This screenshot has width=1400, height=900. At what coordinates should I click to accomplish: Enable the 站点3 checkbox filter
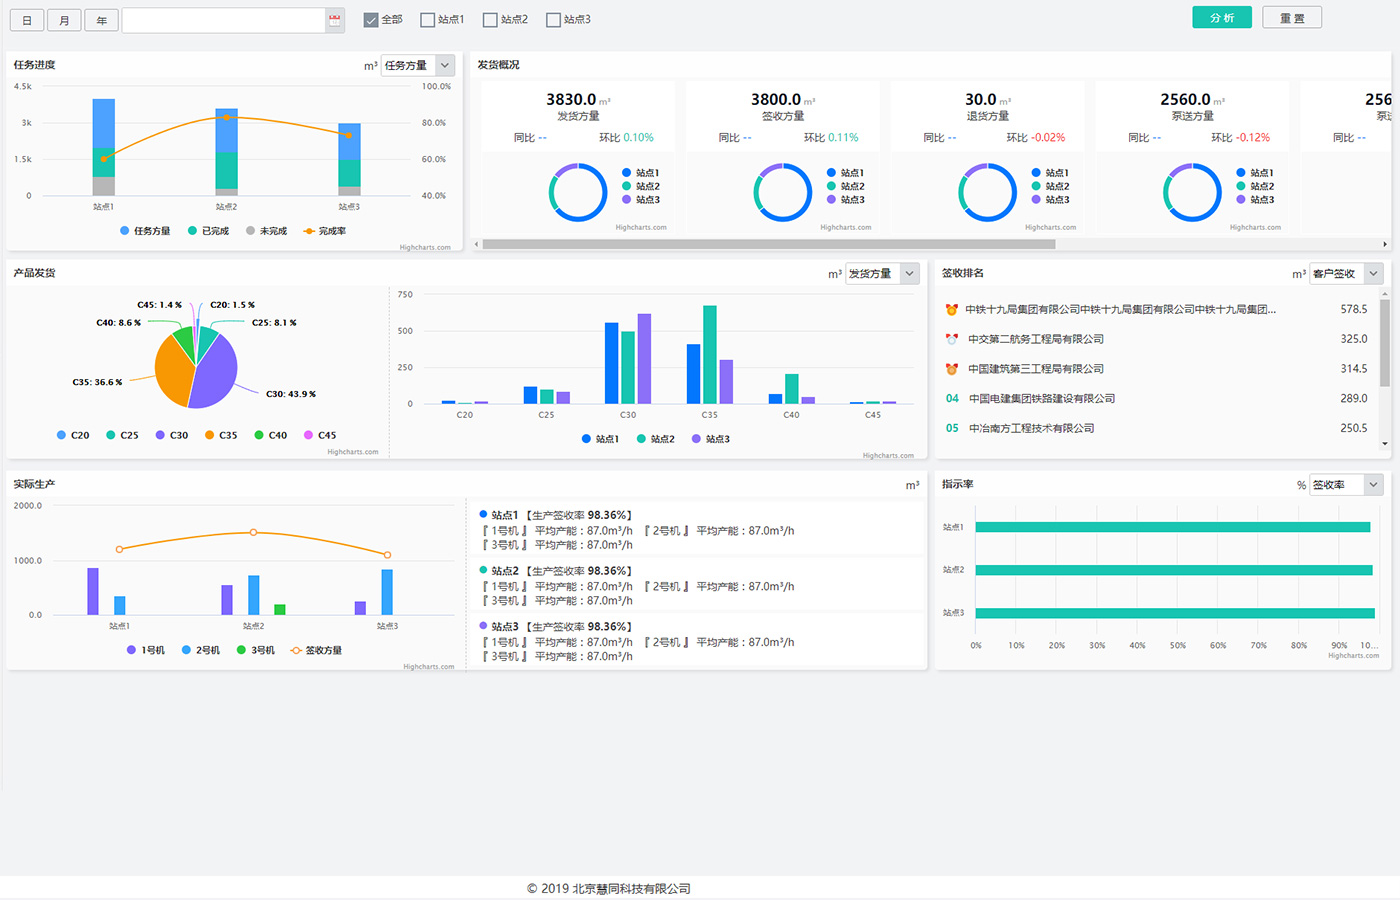(x=553, y=20)
